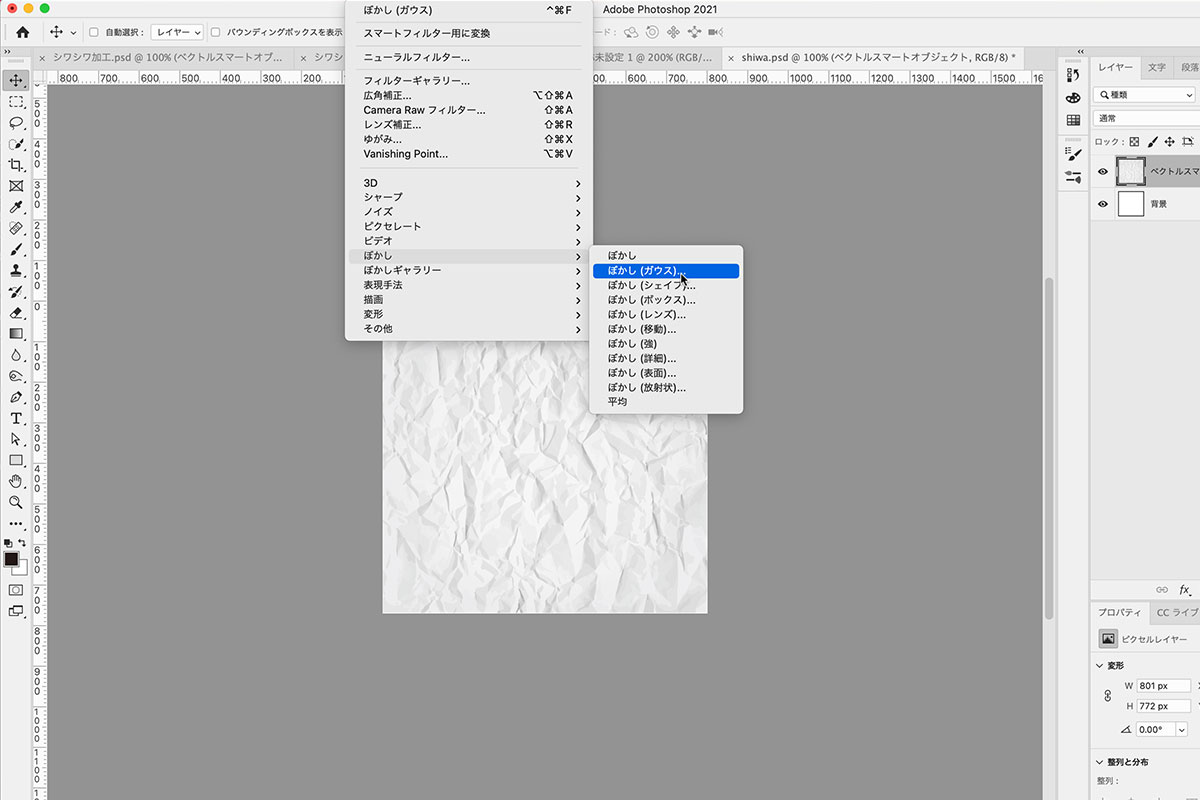
Task: Select the Hand tool
Action: (16, 481)
